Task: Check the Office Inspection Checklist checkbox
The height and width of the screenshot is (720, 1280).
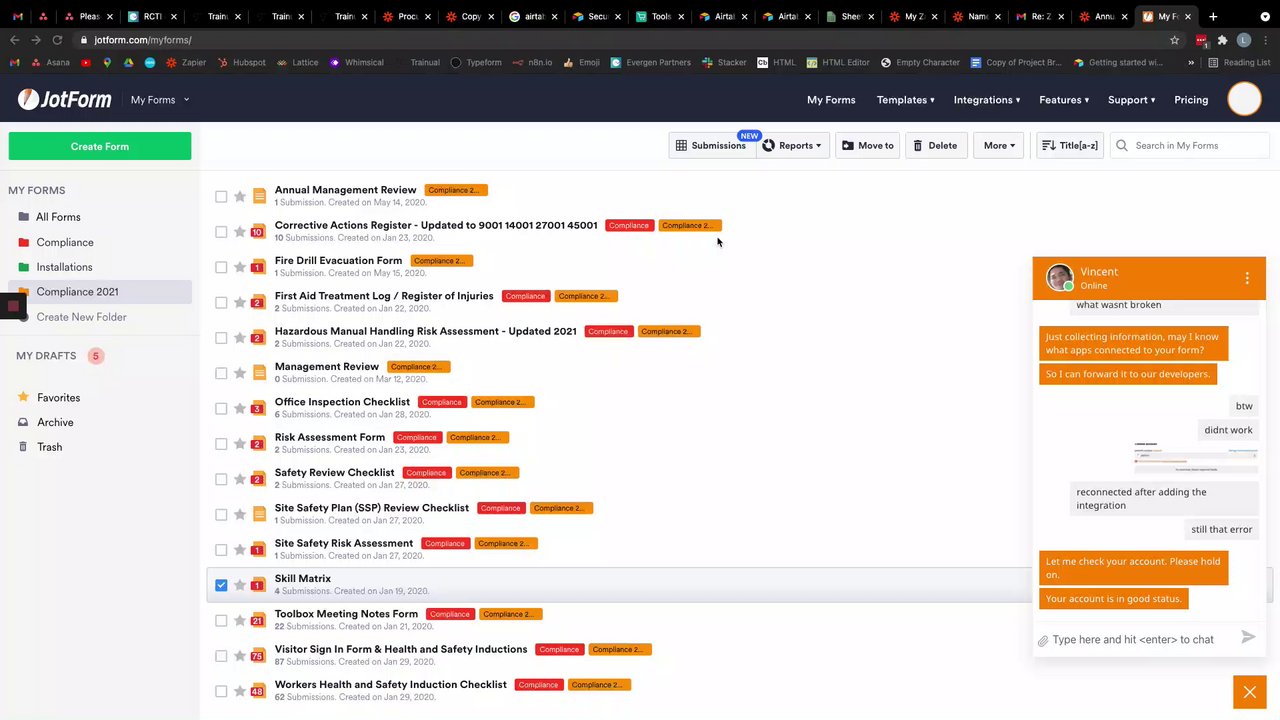Action: [221, 408]
